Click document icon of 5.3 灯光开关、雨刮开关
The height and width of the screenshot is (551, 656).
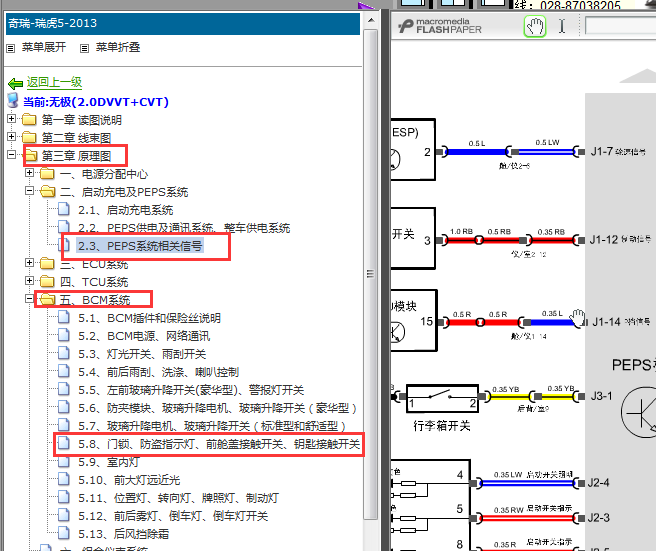pyautogui.click(x=64, y=353)
